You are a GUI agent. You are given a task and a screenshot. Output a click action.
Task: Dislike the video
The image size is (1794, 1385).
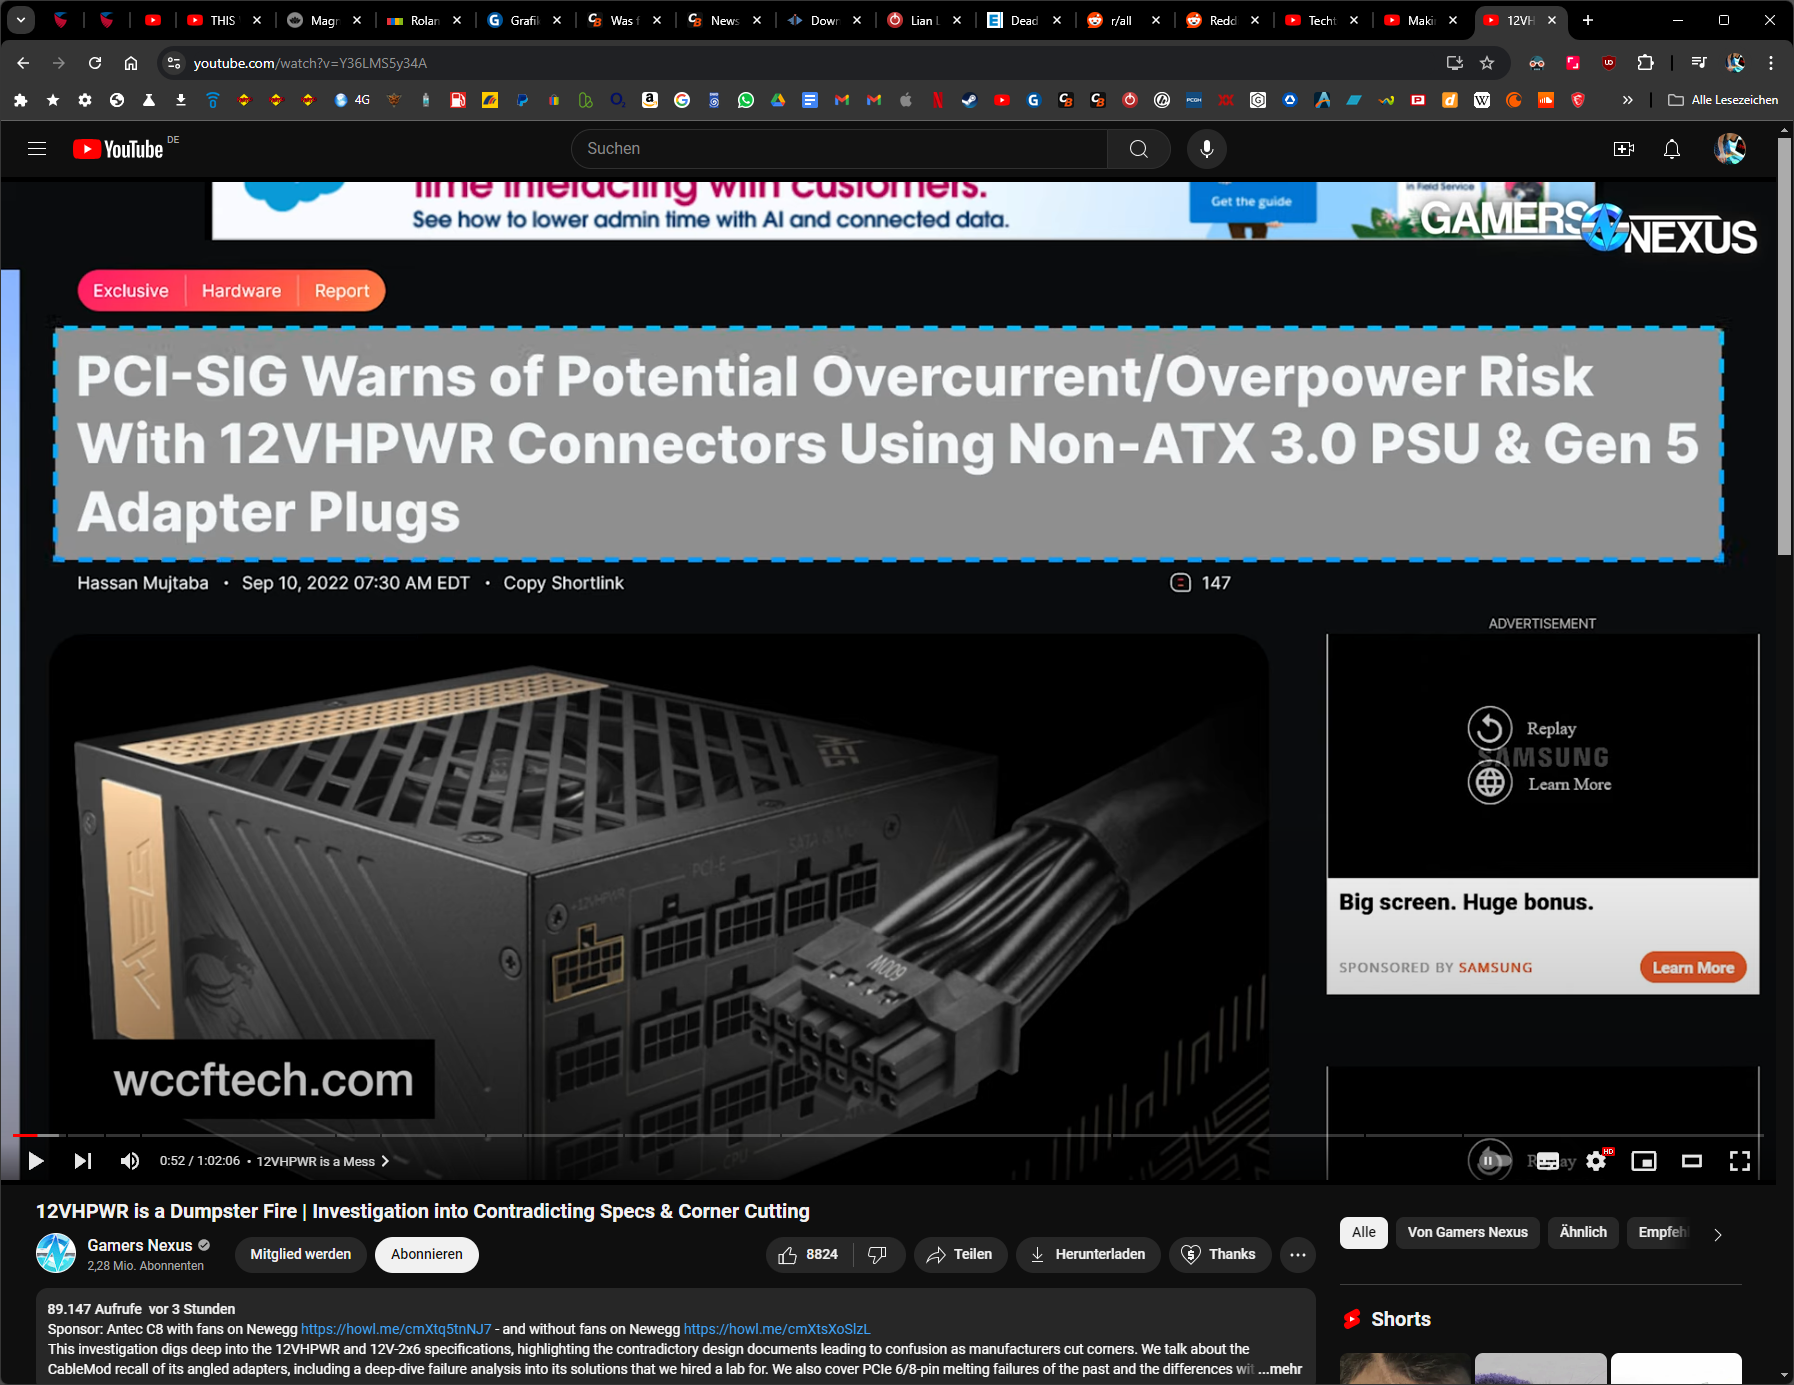[877, 1254]
